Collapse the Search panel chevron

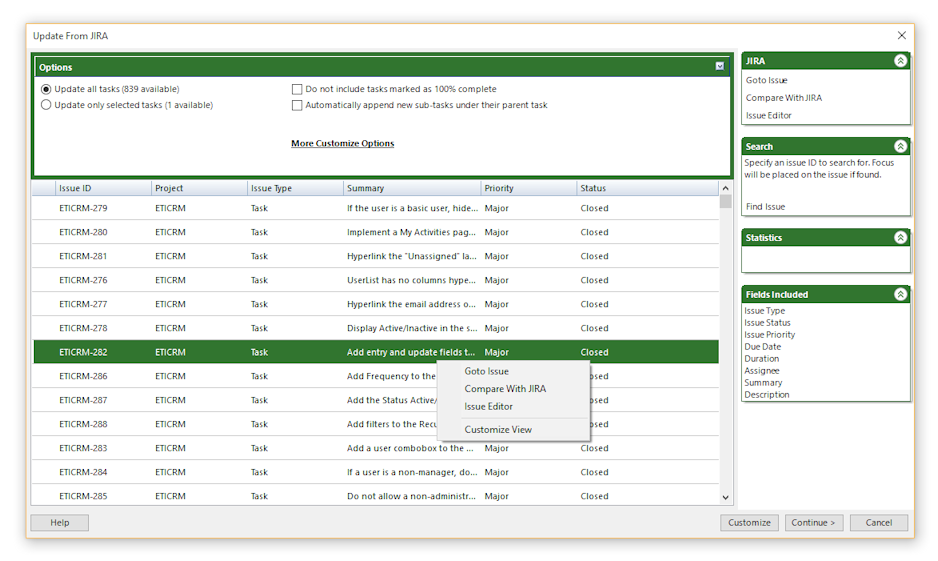coord(900,147)
